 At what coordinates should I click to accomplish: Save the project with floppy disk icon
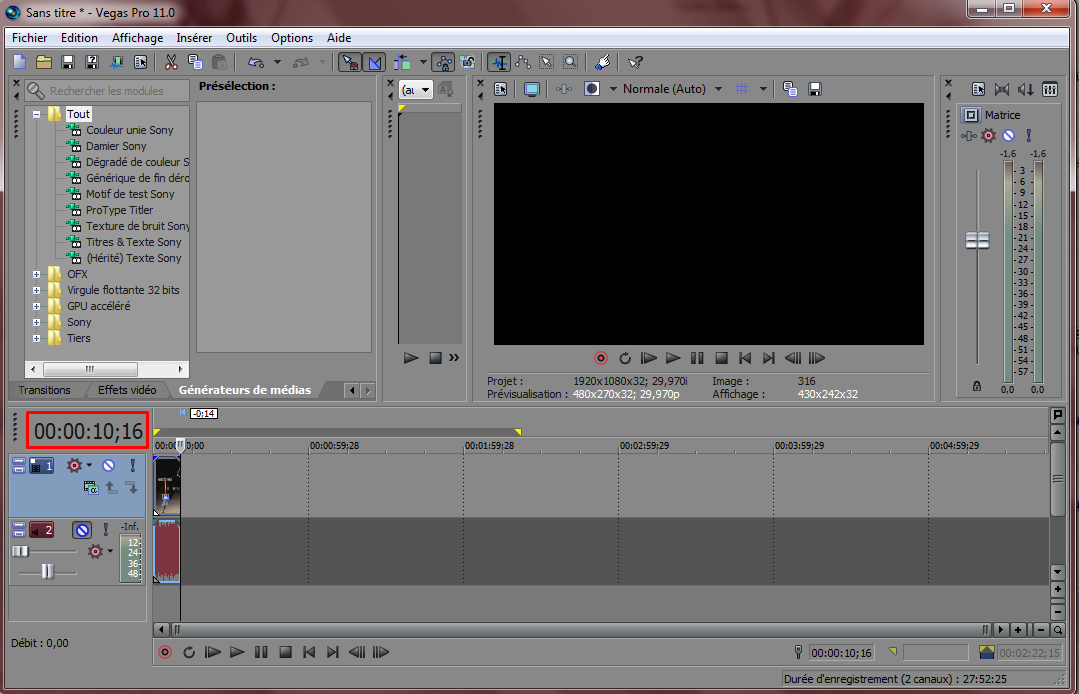click(67, 63)
